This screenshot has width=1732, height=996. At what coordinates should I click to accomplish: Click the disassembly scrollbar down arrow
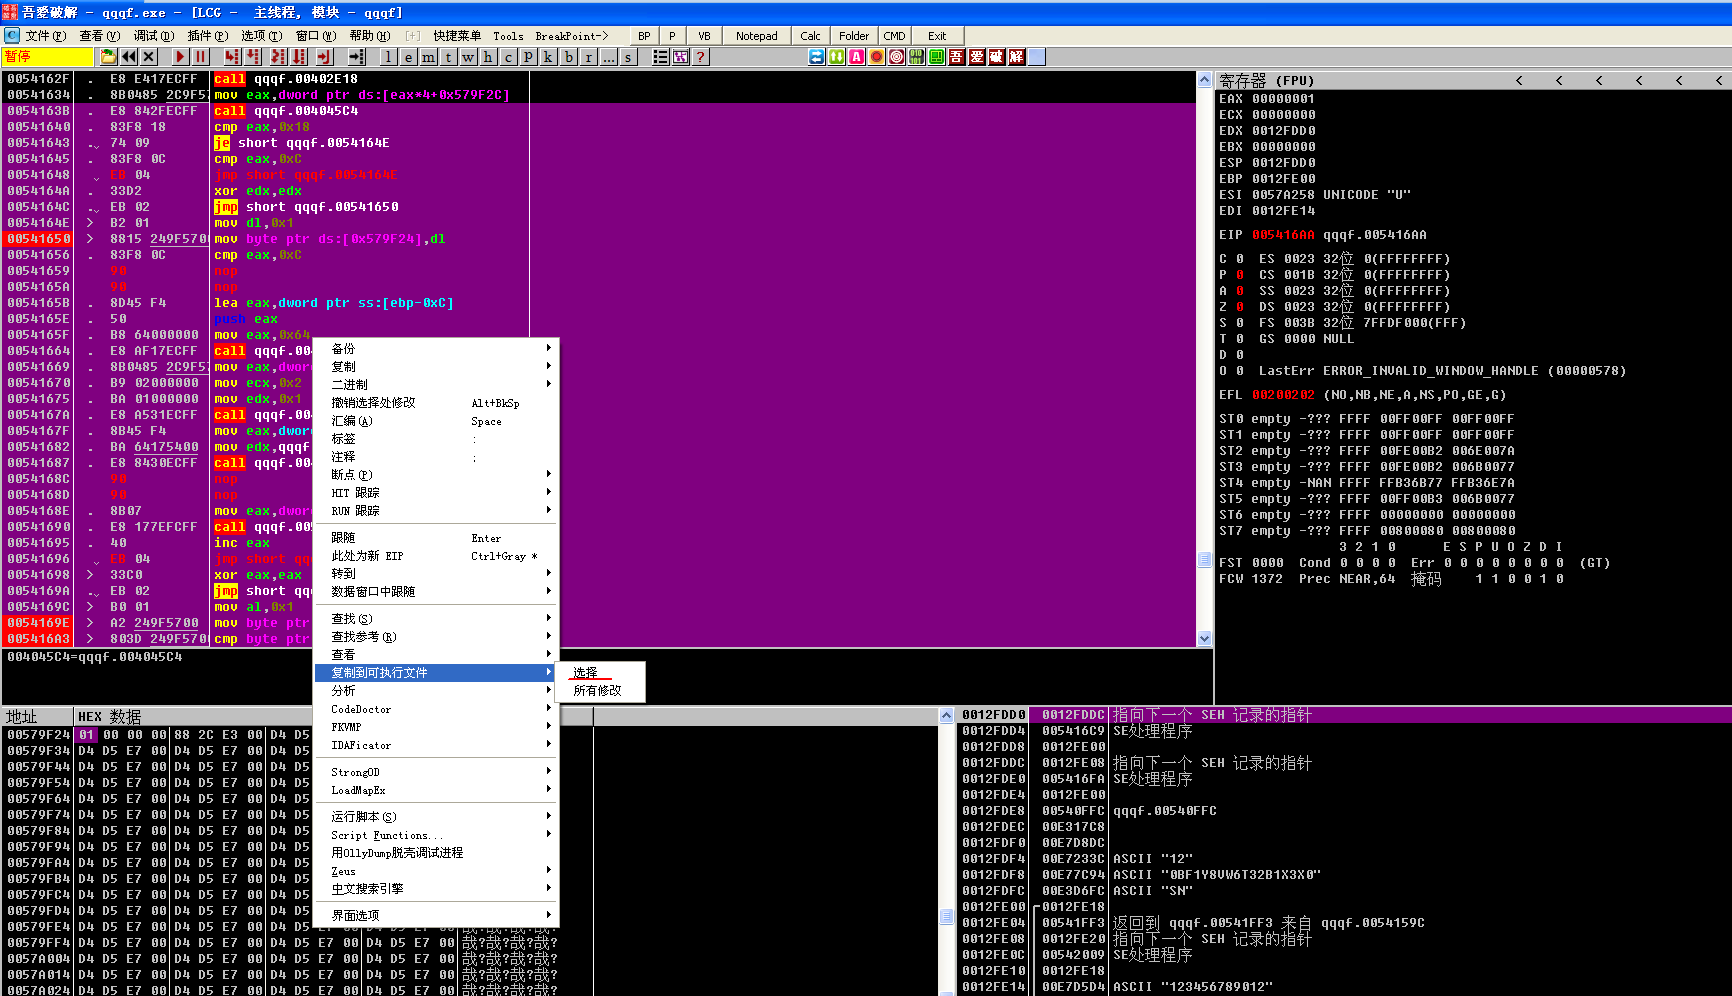coord(1204,639)
